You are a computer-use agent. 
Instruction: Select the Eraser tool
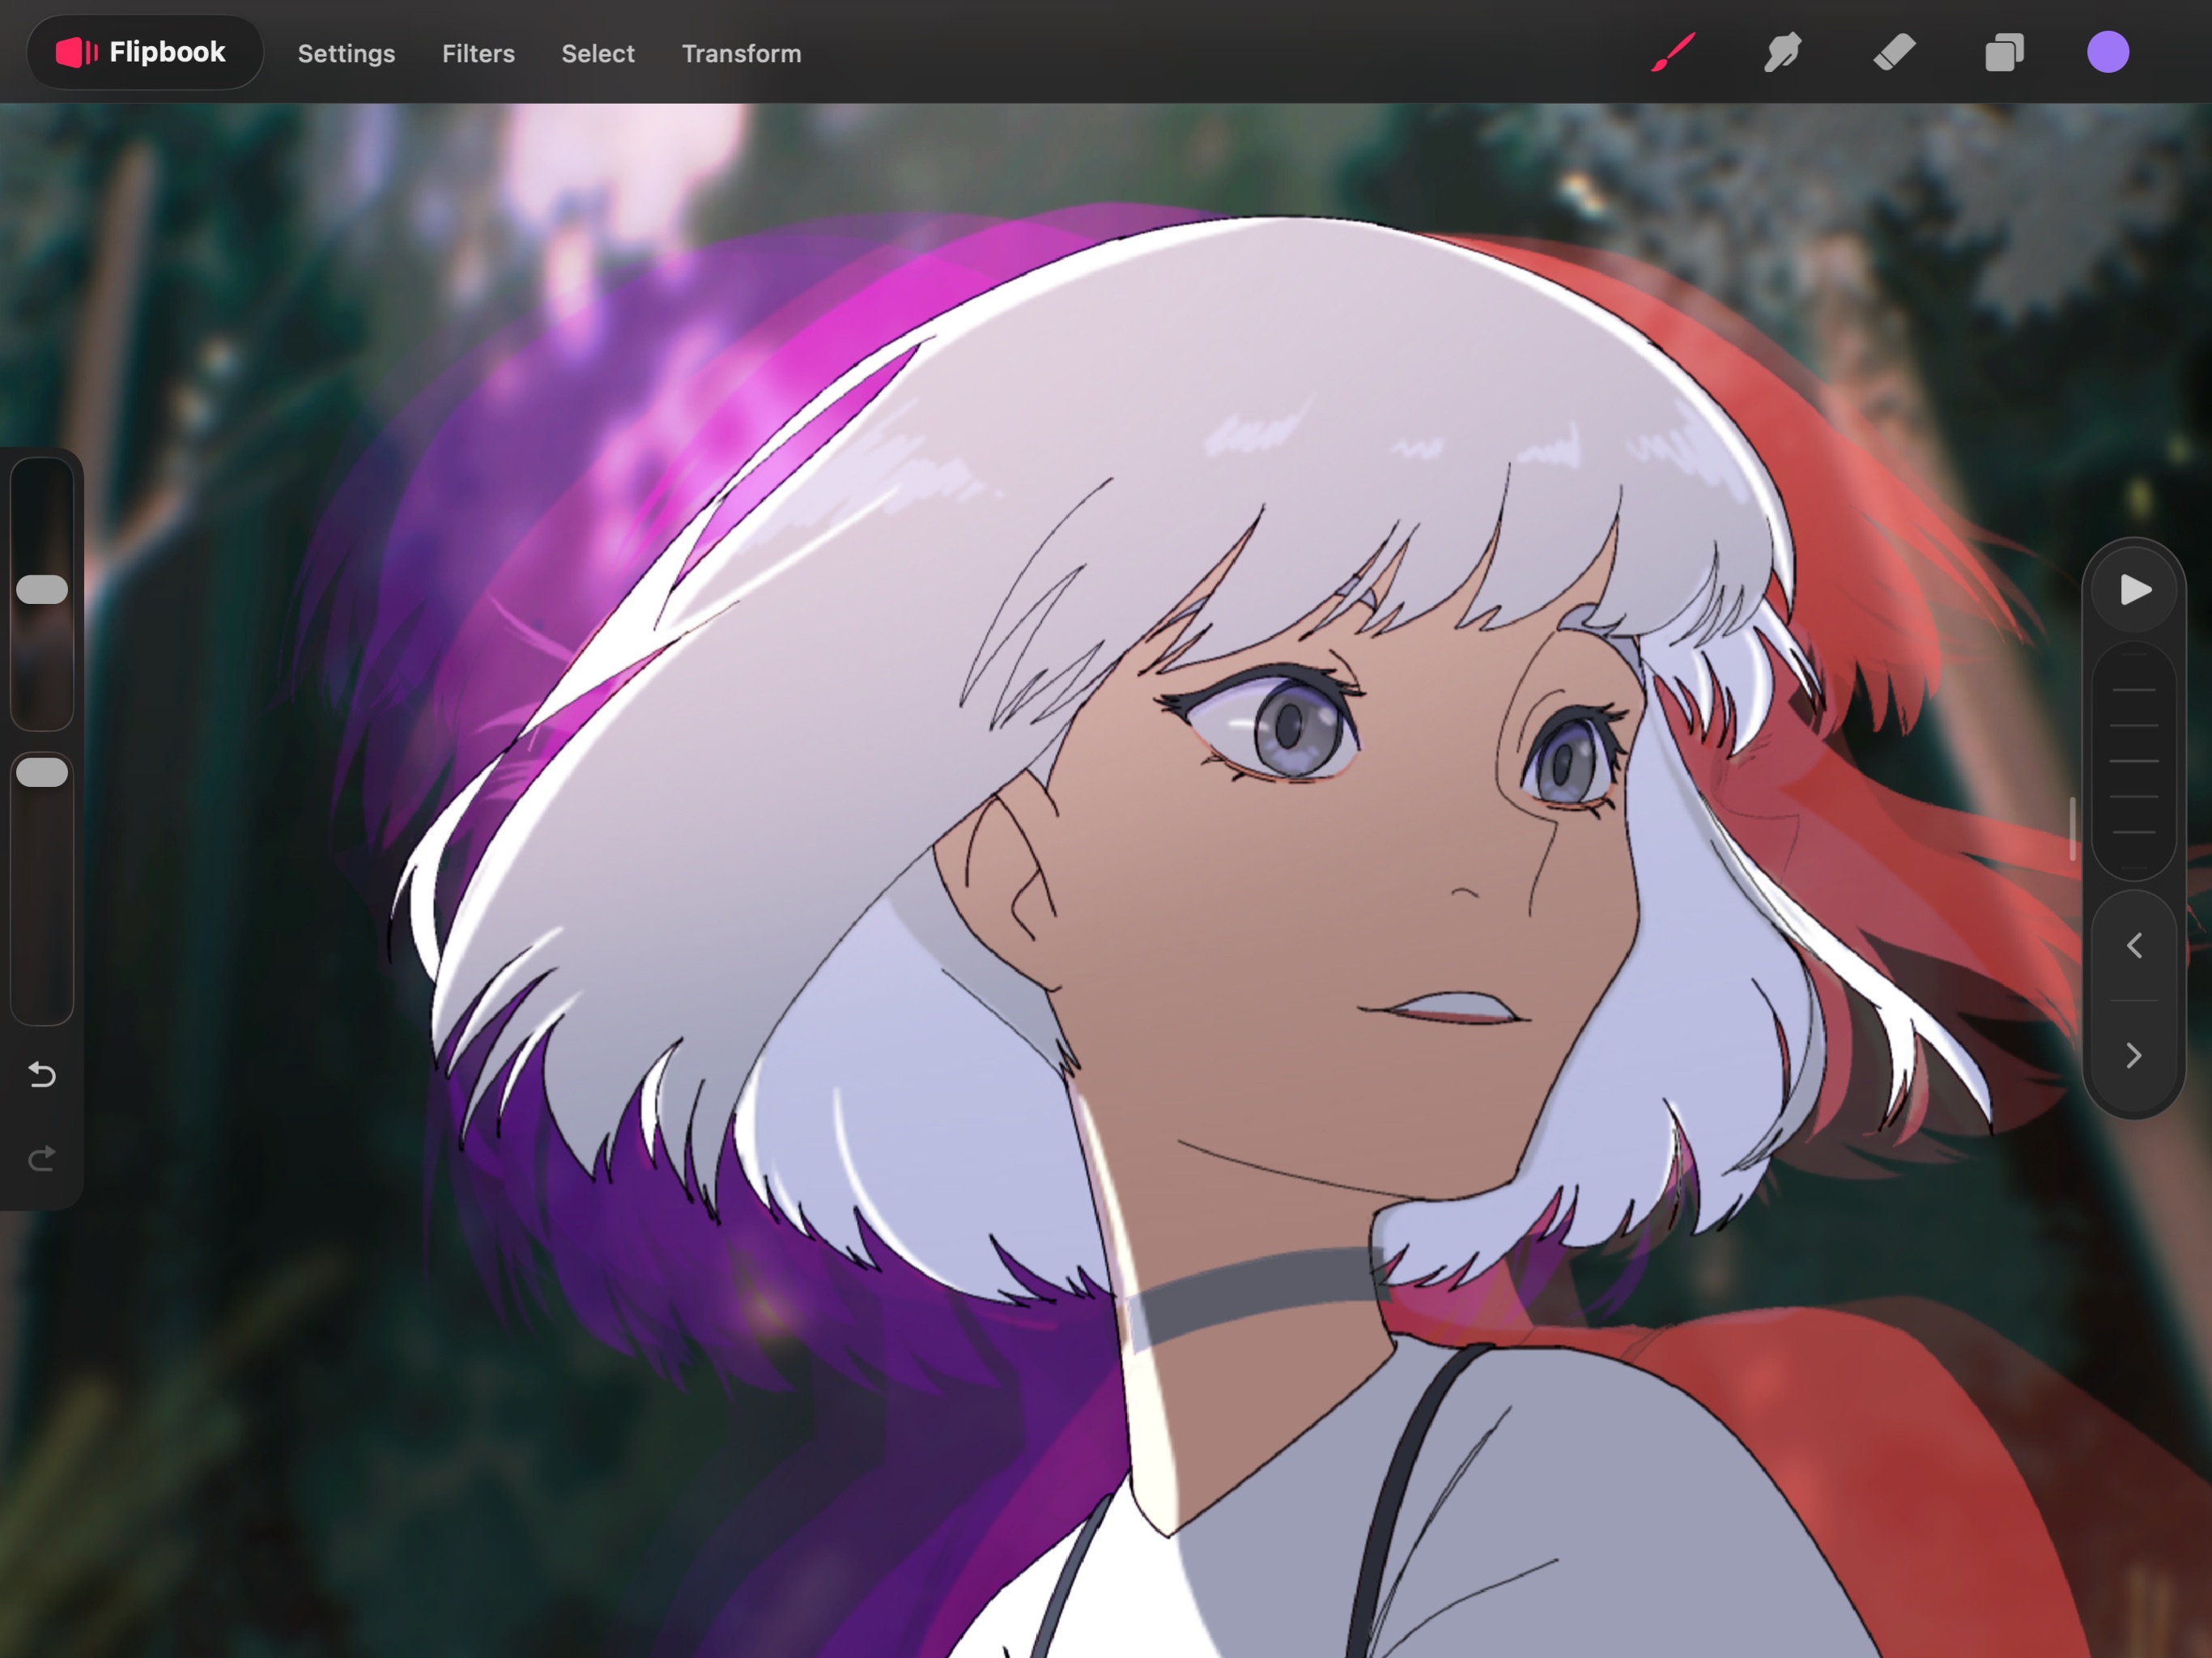(1894, 52)
